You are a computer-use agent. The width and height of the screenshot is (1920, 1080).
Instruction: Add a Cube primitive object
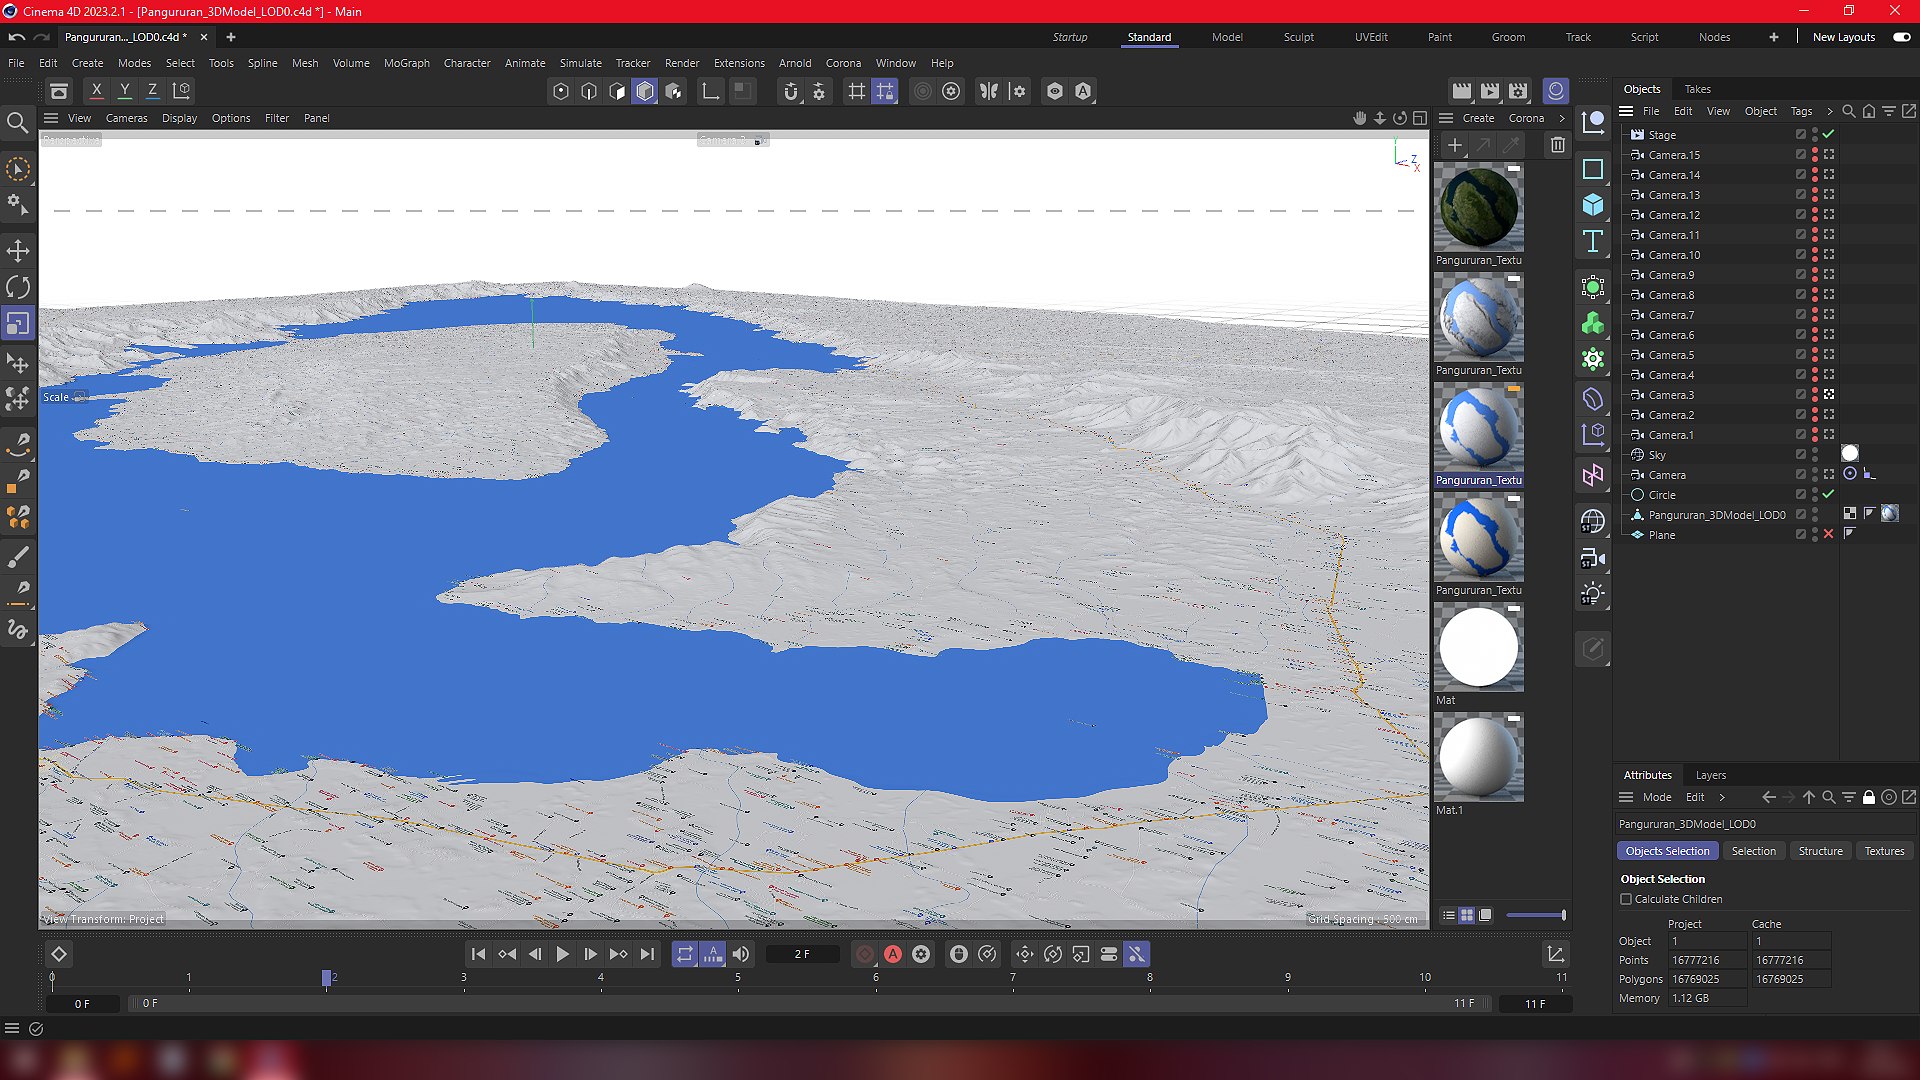[x=1593, y=206]
